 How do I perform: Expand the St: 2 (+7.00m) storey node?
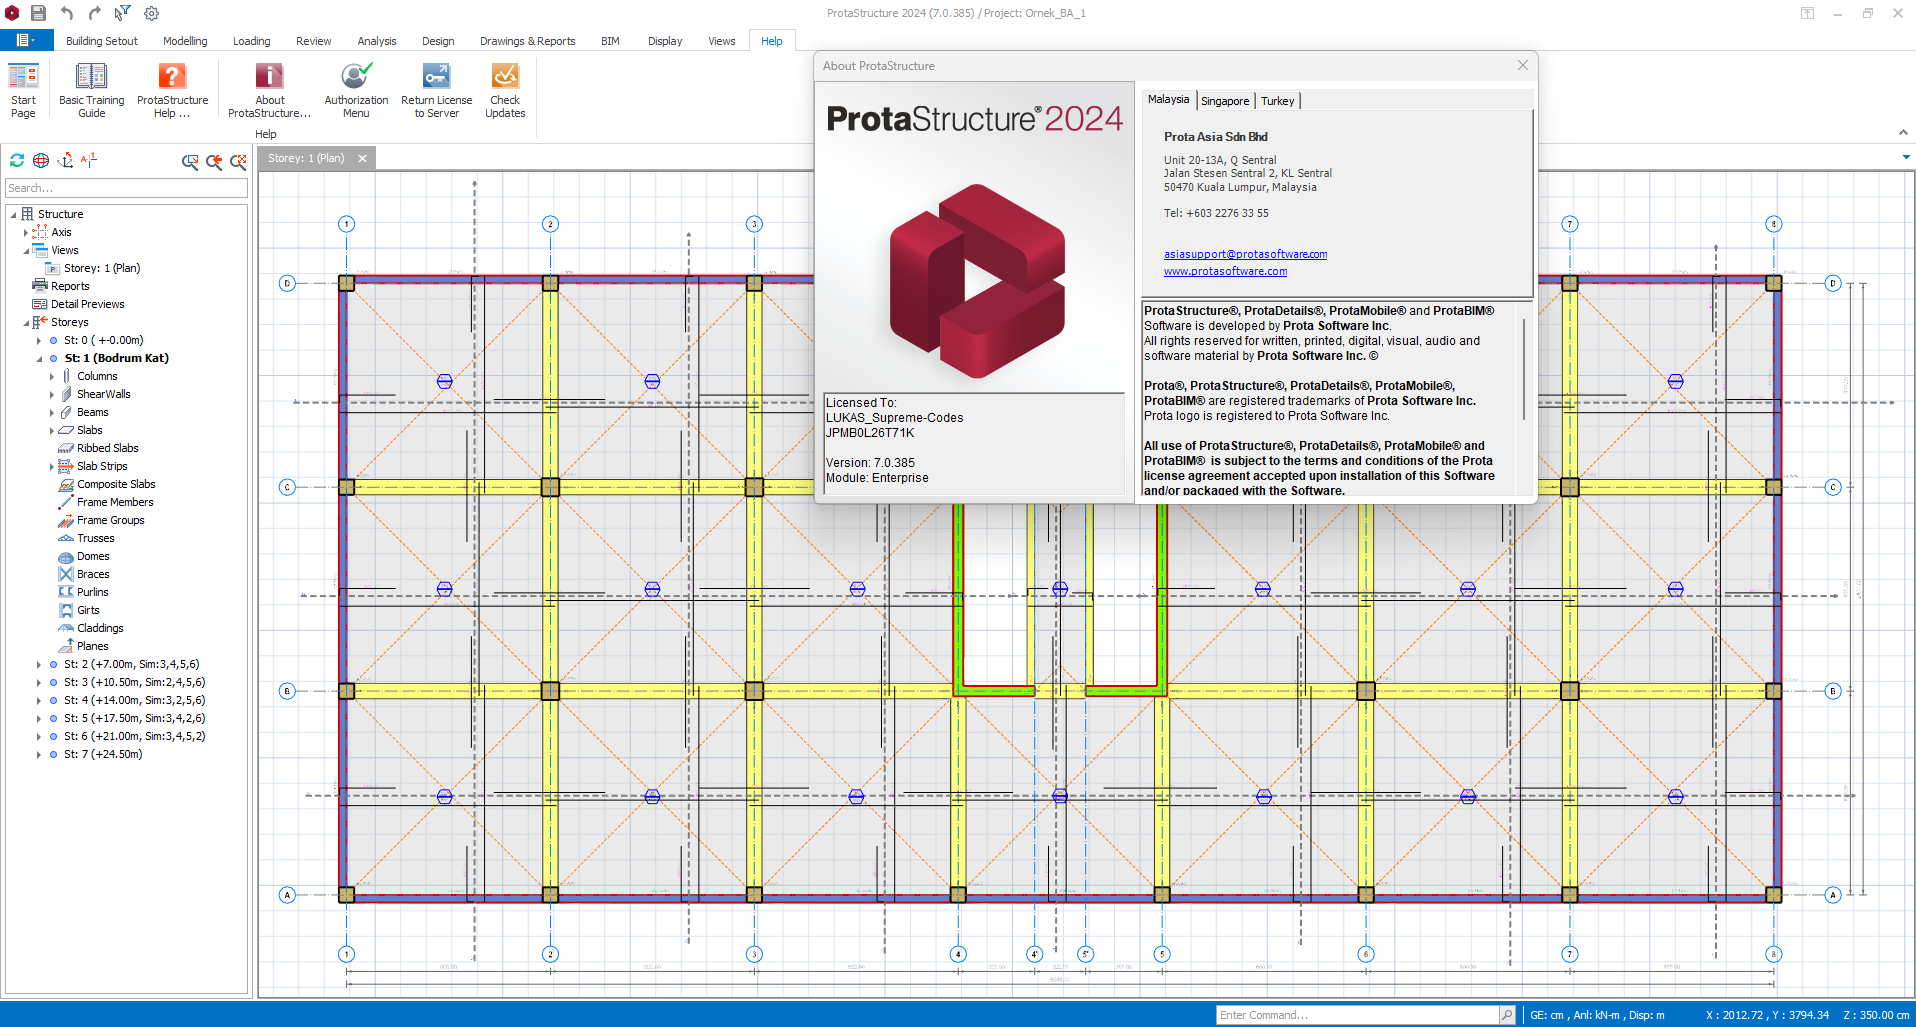[38, 664]
